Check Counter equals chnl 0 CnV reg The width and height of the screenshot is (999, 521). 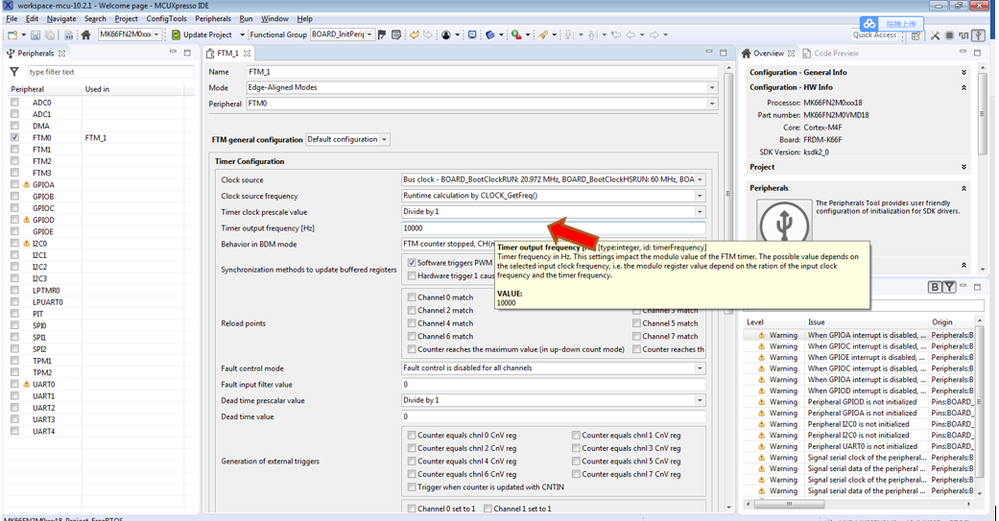pos(412,436)
